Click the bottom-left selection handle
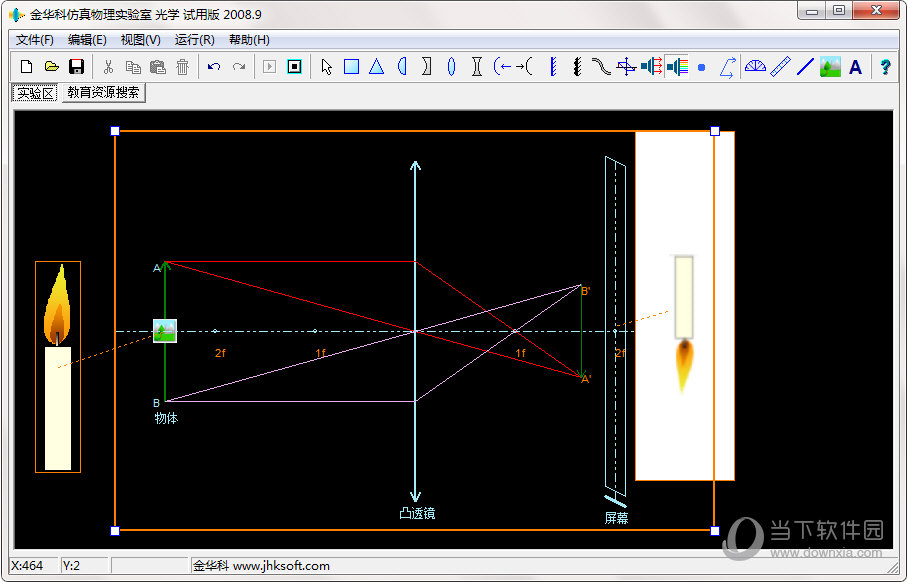 [x=115, y=531]
